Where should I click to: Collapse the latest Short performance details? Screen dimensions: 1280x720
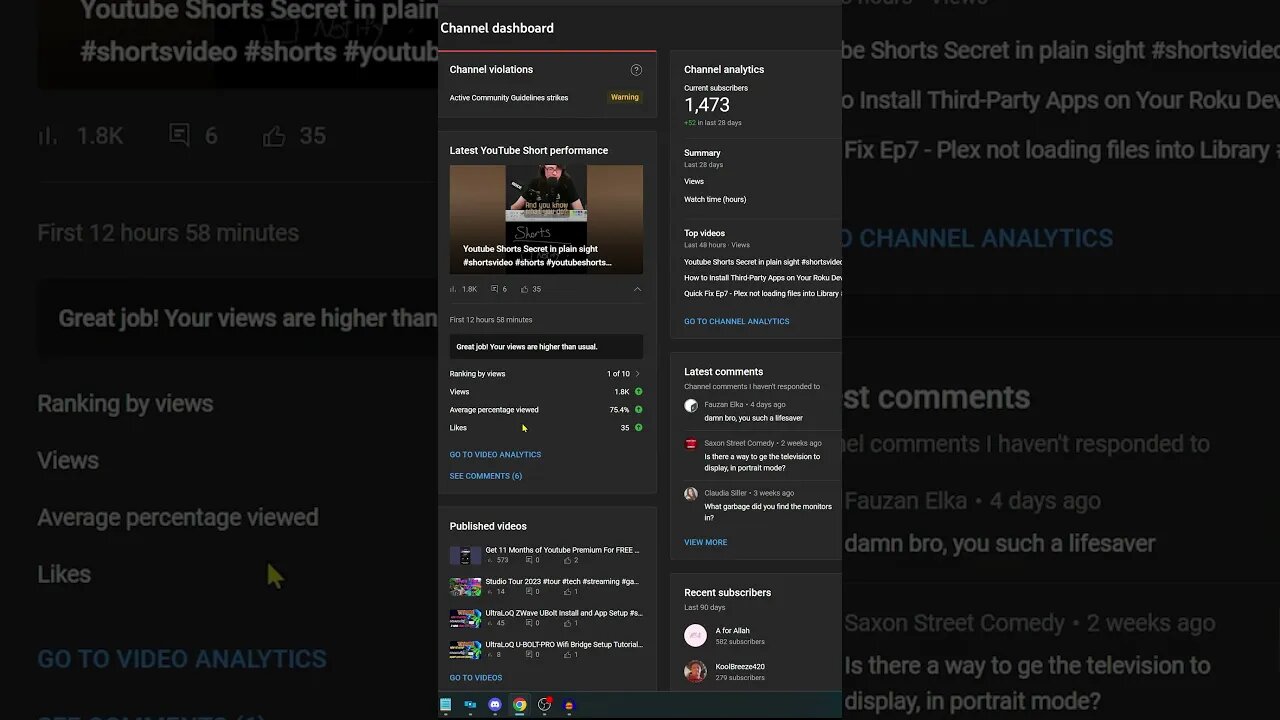coord(638,289)
